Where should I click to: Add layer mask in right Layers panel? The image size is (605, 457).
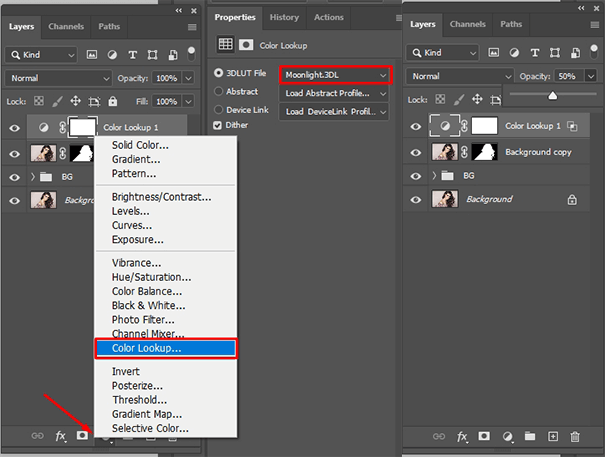coord(484,436)
